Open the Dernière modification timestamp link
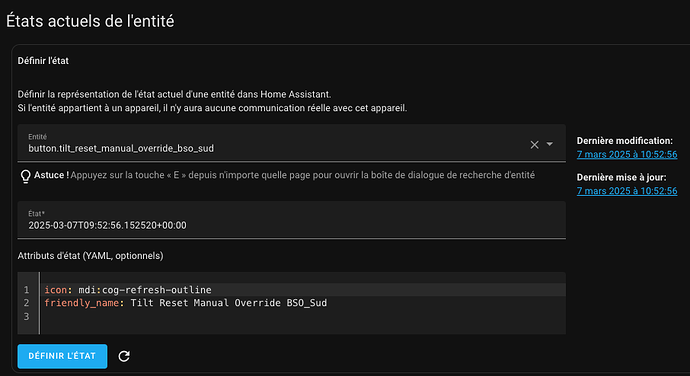690x376 pixels. coord(627,155)
